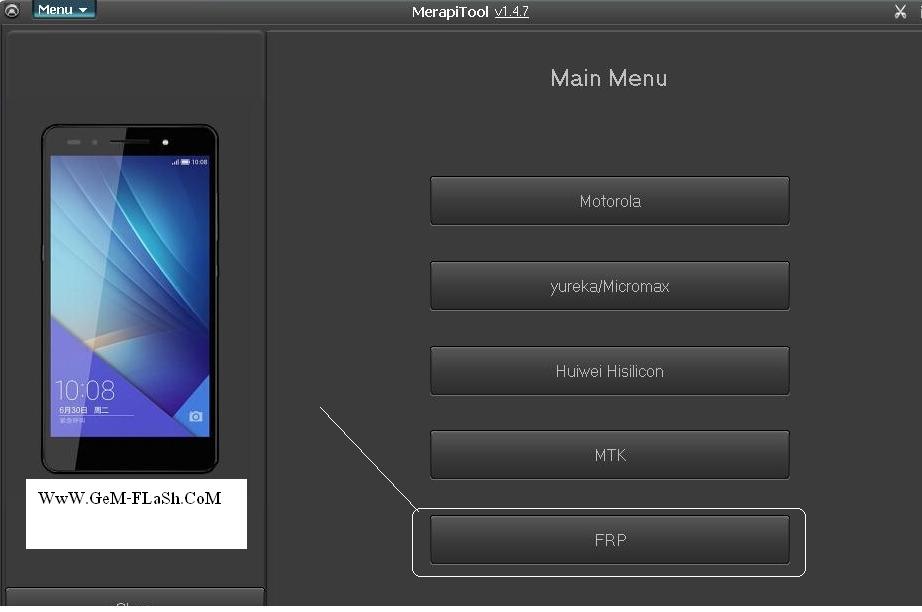The width and height of the screenshot is (922, 612).
Task: Close MerapiTool with the X icon
Action: tap(900, 12)
